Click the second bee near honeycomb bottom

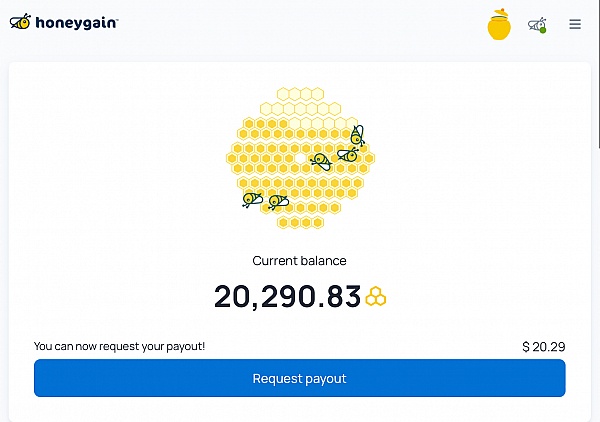[278, 202]
